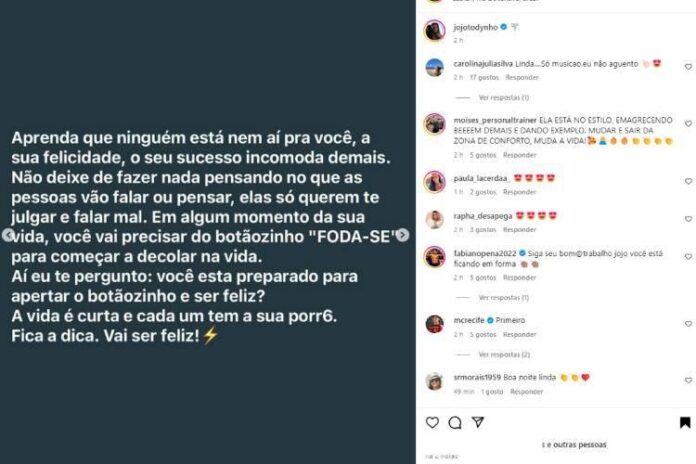Go to the previous slide arrow
696x464 pixels.
click(x=8, y=235)
